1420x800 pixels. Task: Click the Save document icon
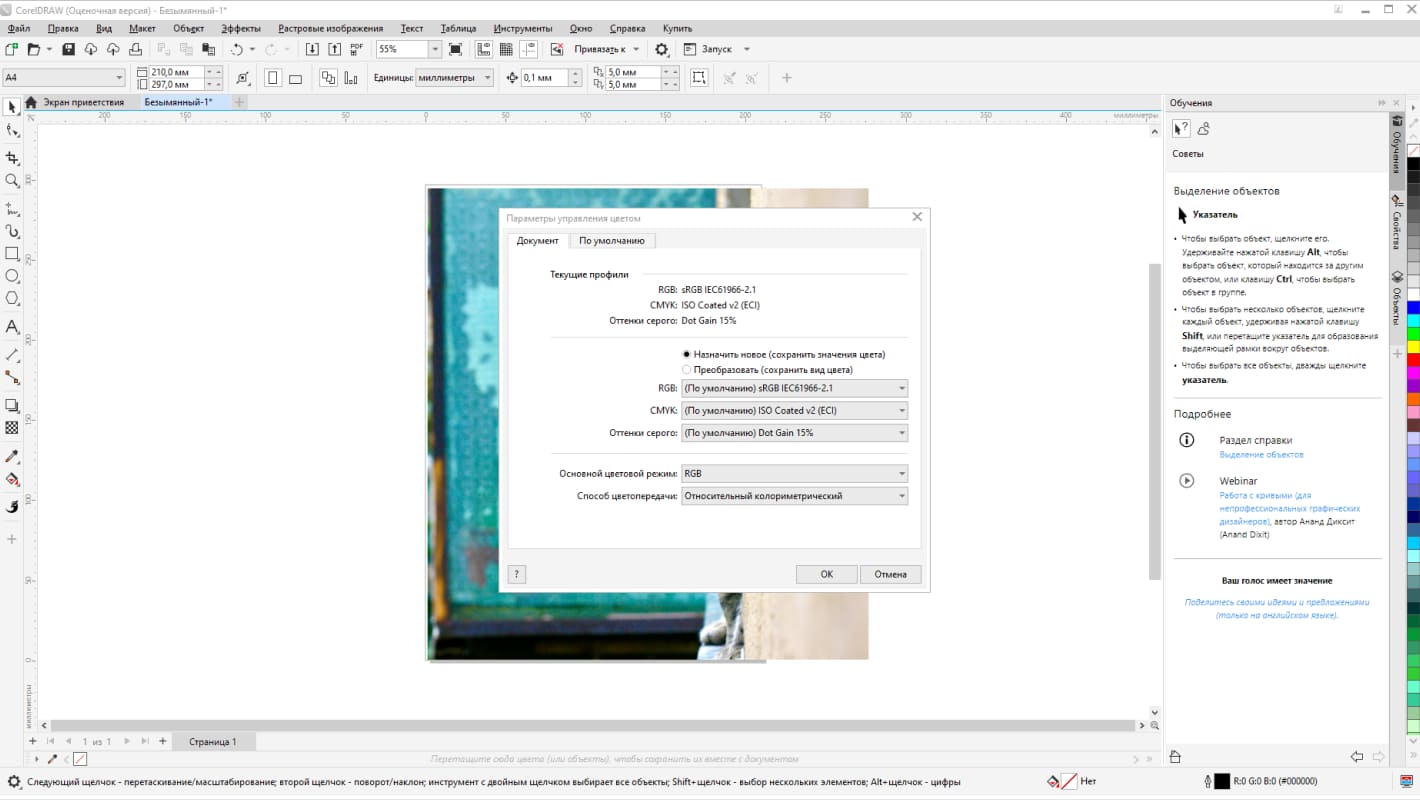pyautogui.click(x=68, y=48)
